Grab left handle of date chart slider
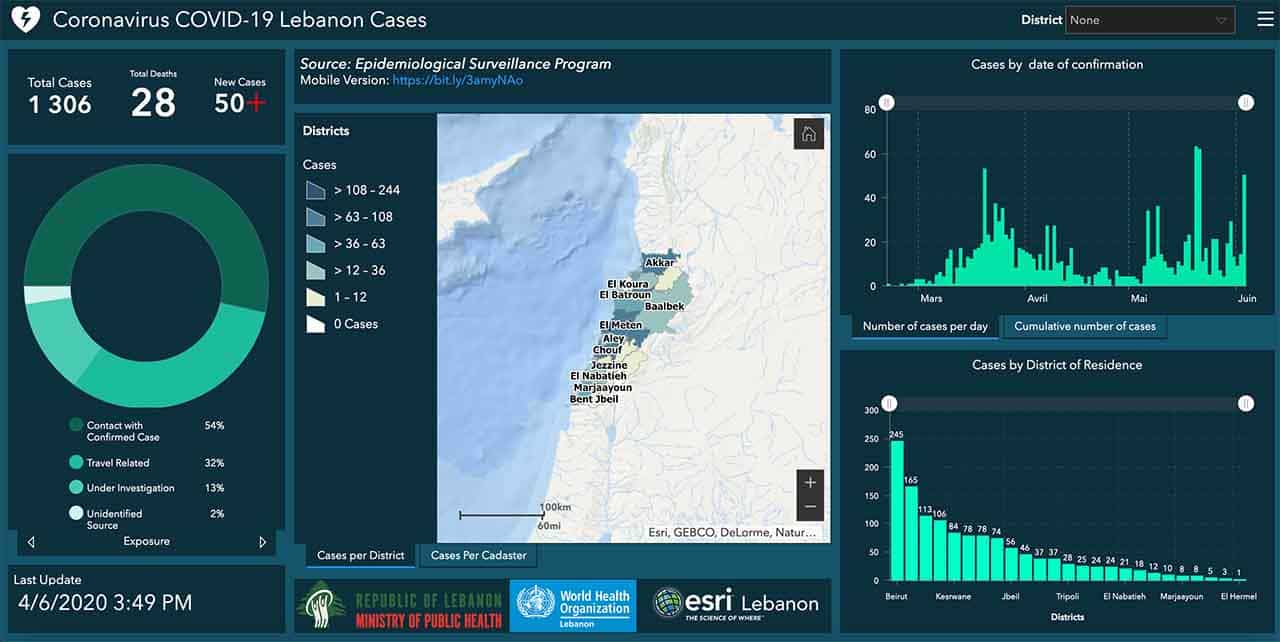 point(886,103)
